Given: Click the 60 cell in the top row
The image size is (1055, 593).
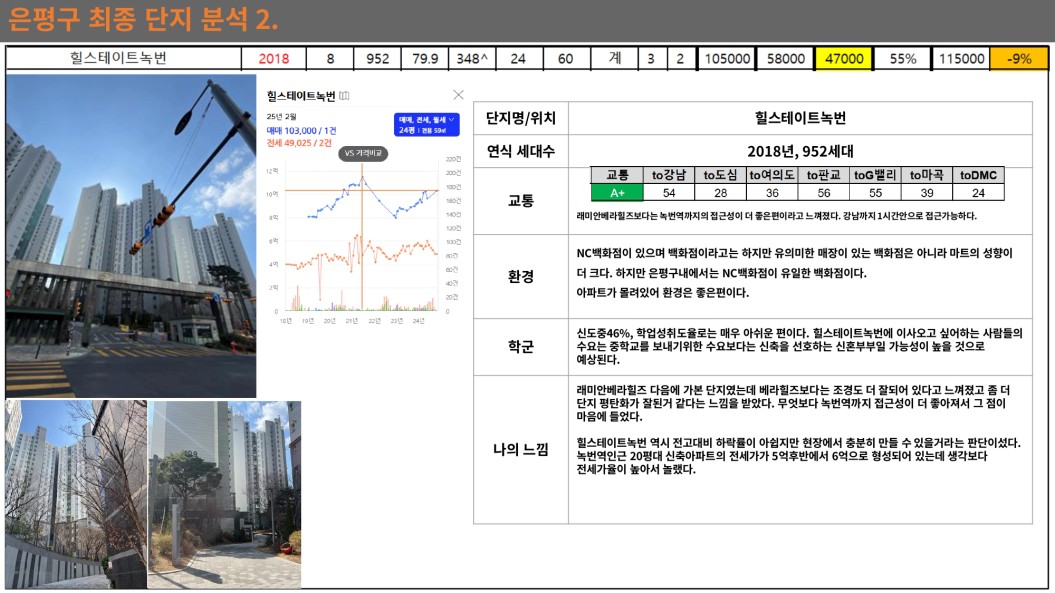Looking at the screenshot, I should (565, 59).
